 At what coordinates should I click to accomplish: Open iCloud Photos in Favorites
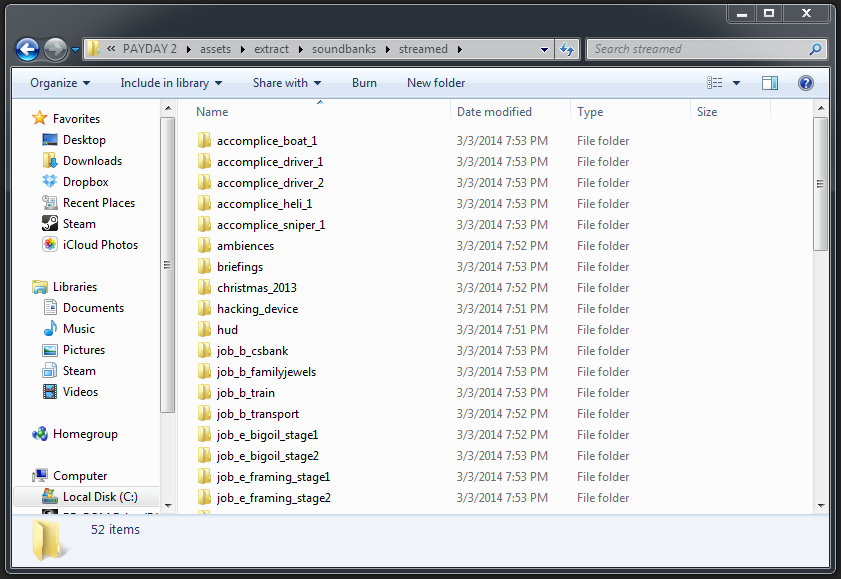coord(100,244)
